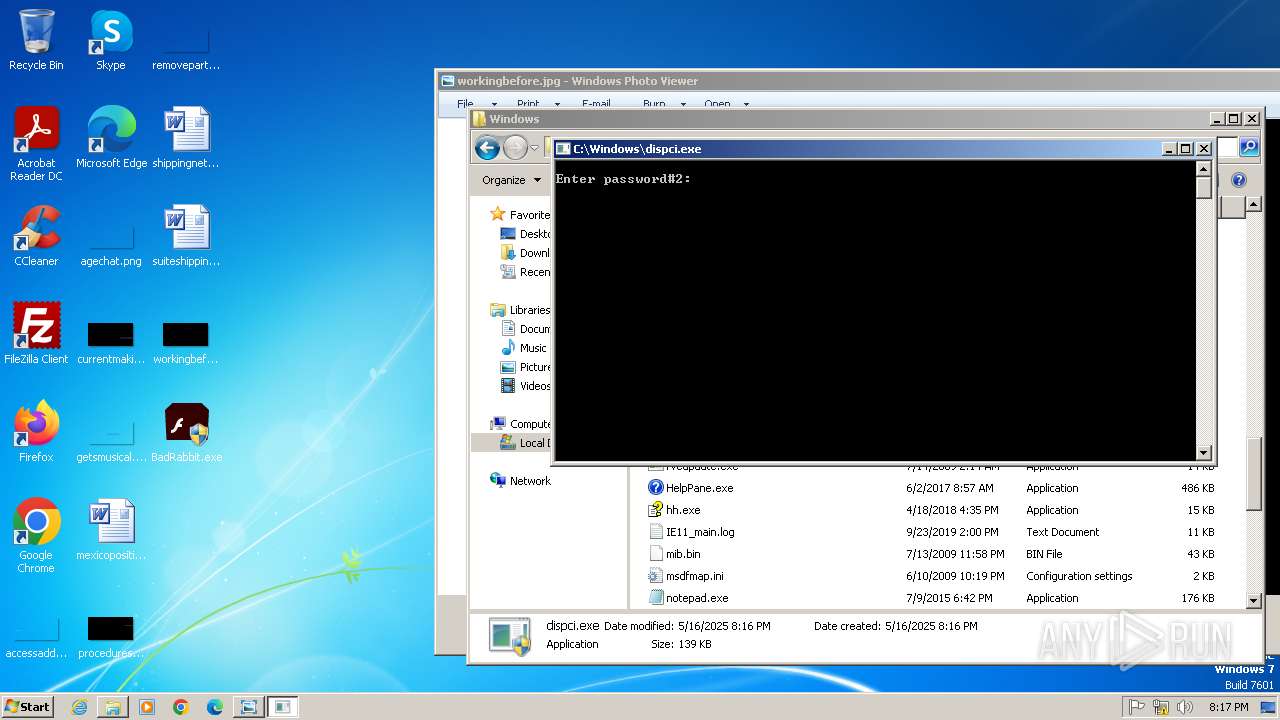Select Network in Explorer navigation pane
This screenshot has height=720, width=1280.
(520, 481)
